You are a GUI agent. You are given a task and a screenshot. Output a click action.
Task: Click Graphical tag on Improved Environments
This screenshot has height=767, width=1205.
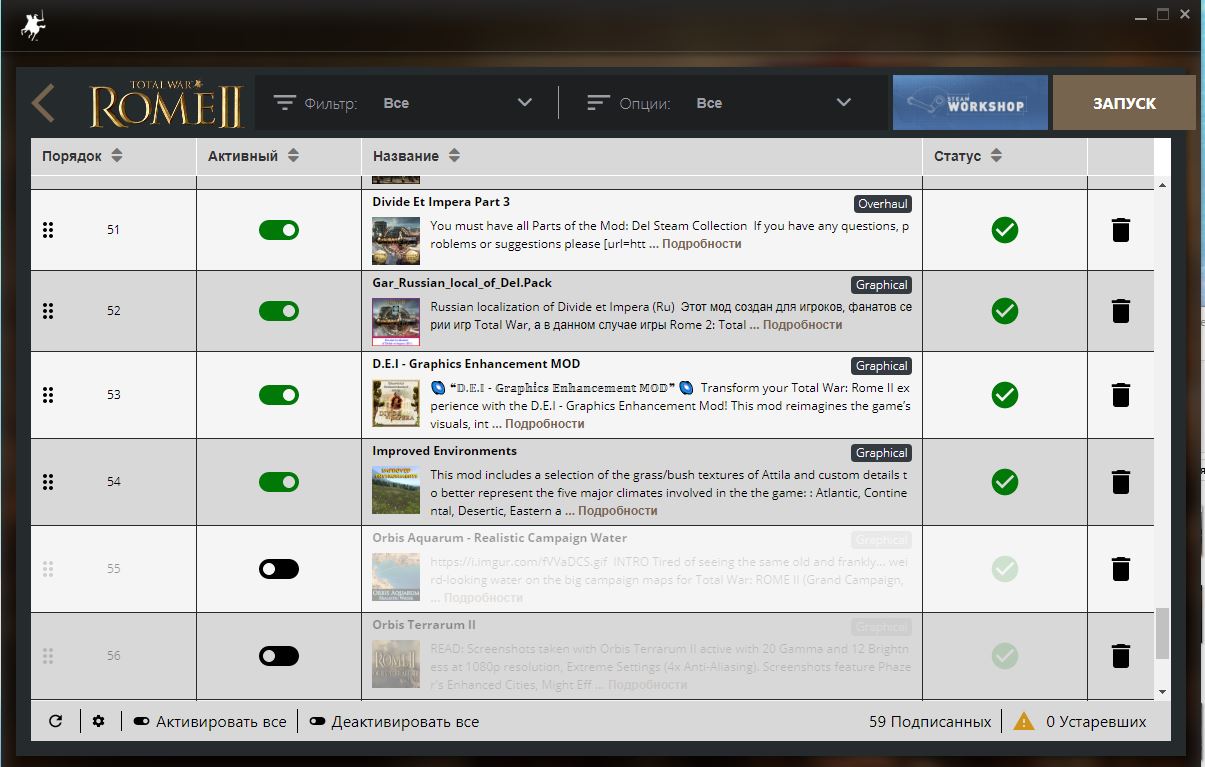click(x=881, y=453)
